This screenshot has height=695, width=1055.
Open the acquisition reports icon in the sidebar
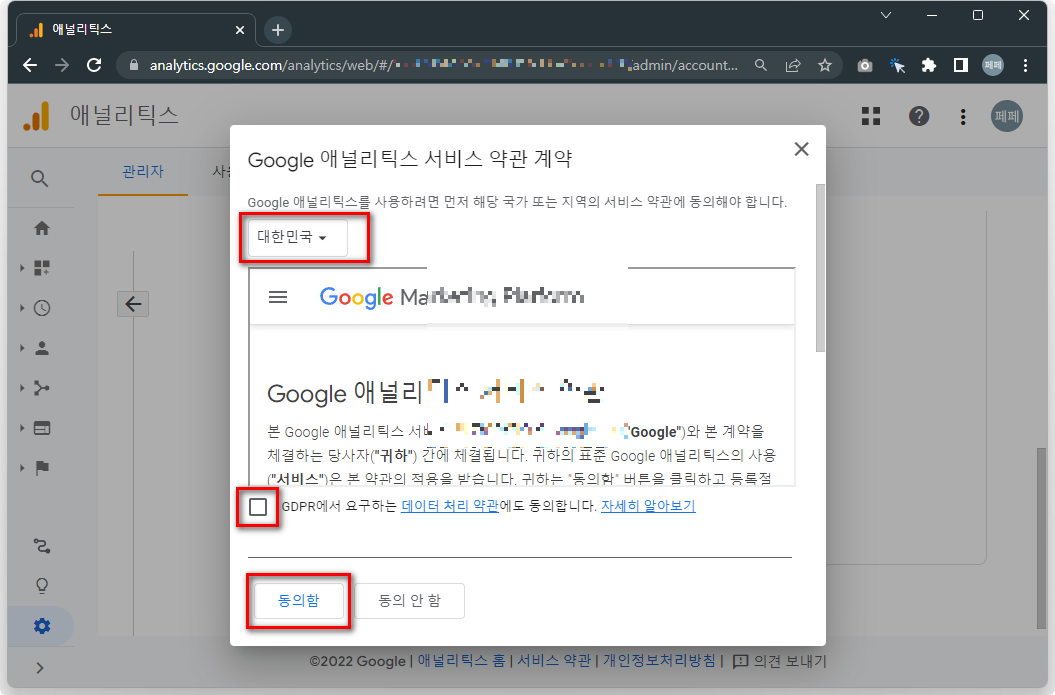click(x=41, y=388)
